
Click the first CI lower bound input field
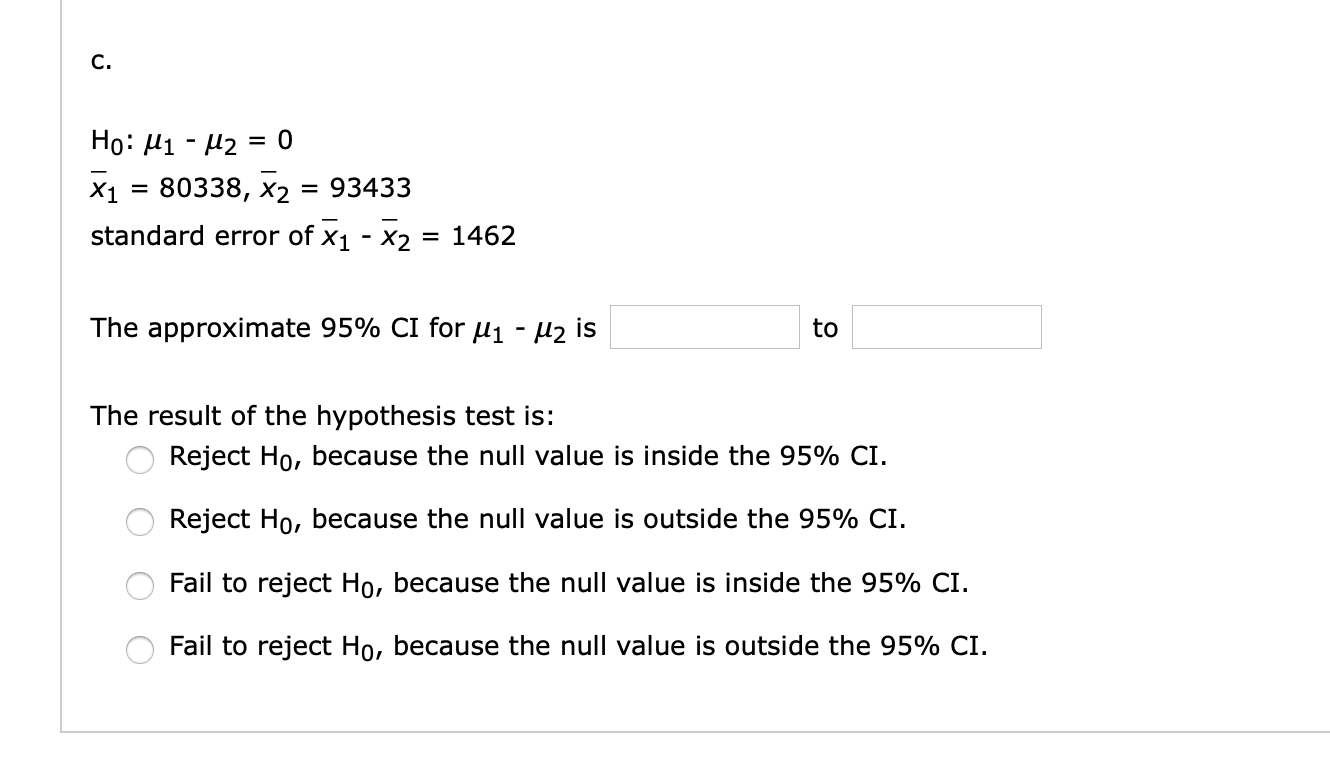click(x=705, y=327)
